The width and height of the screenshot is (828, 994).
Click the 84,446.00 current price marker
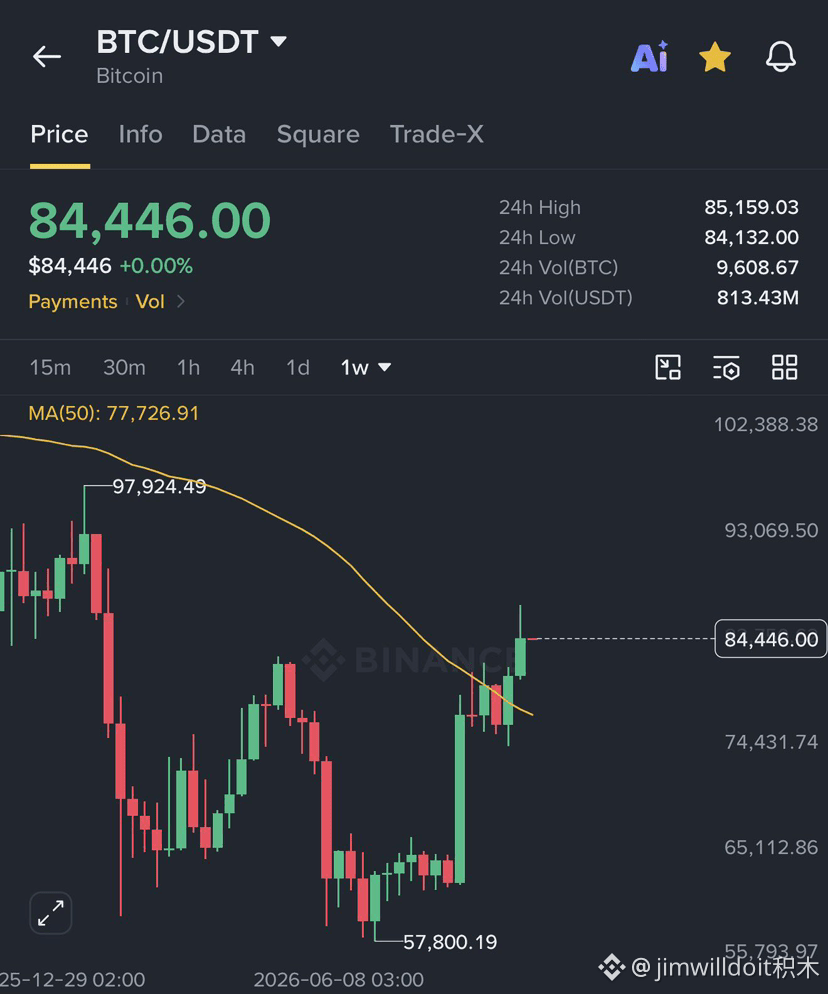771,639
